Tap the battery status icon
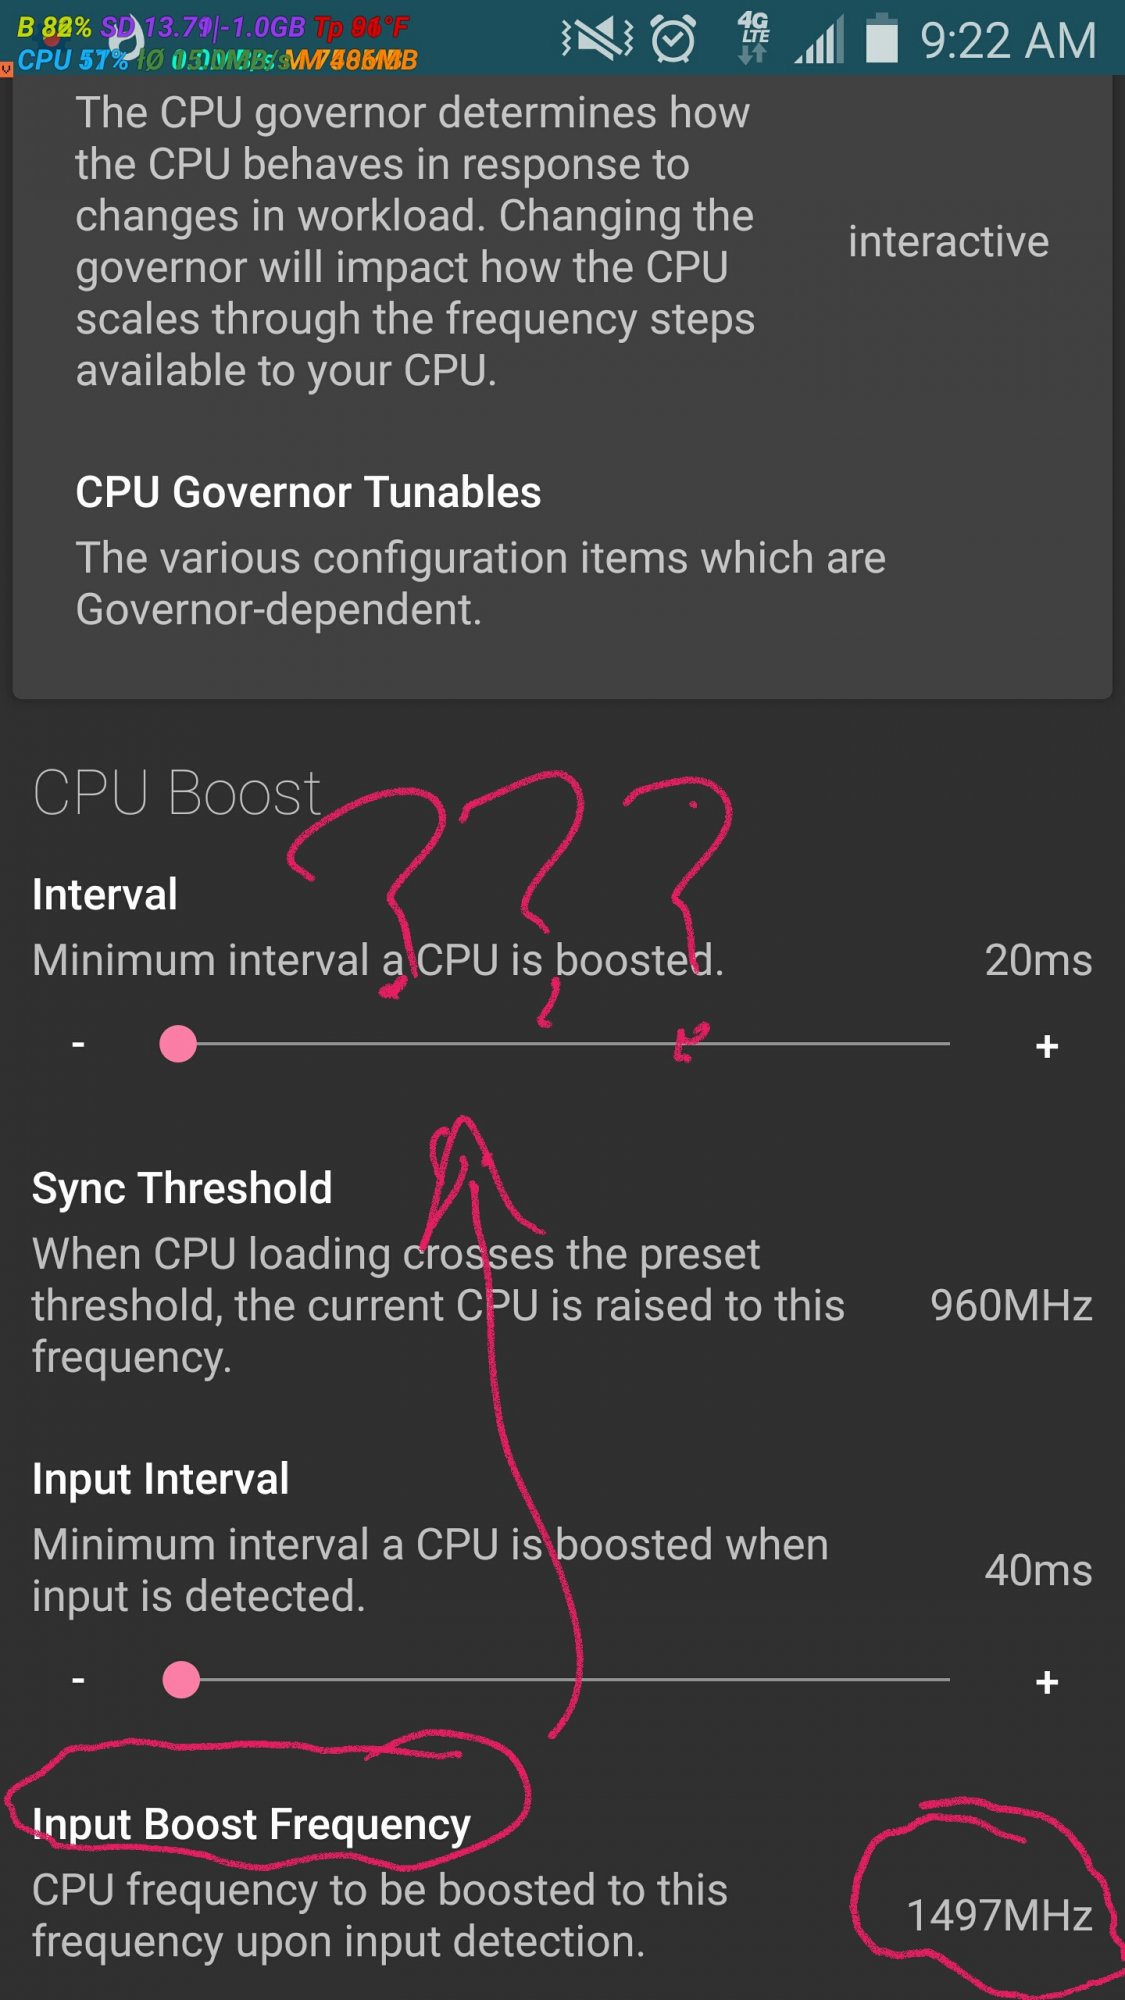This screenshot has height=2000, width=1125. (881, 38)
